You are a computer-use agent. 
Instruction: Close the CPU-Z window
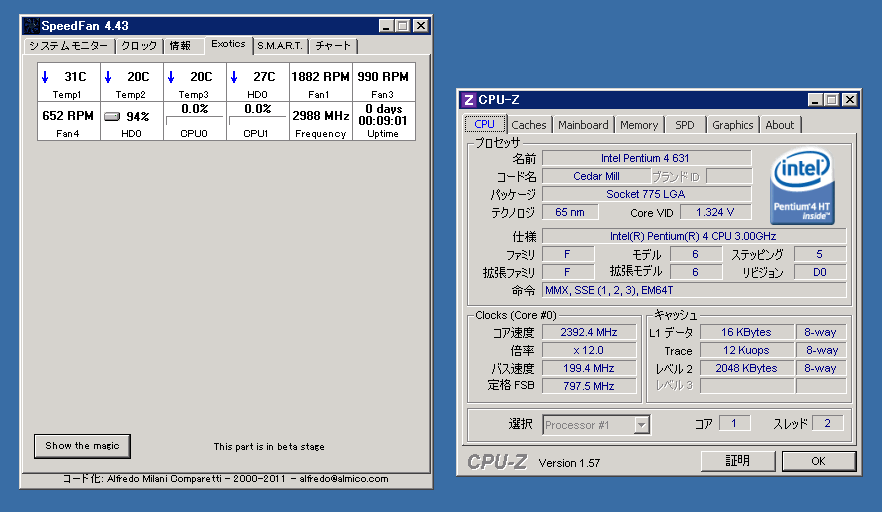(850, 100)
